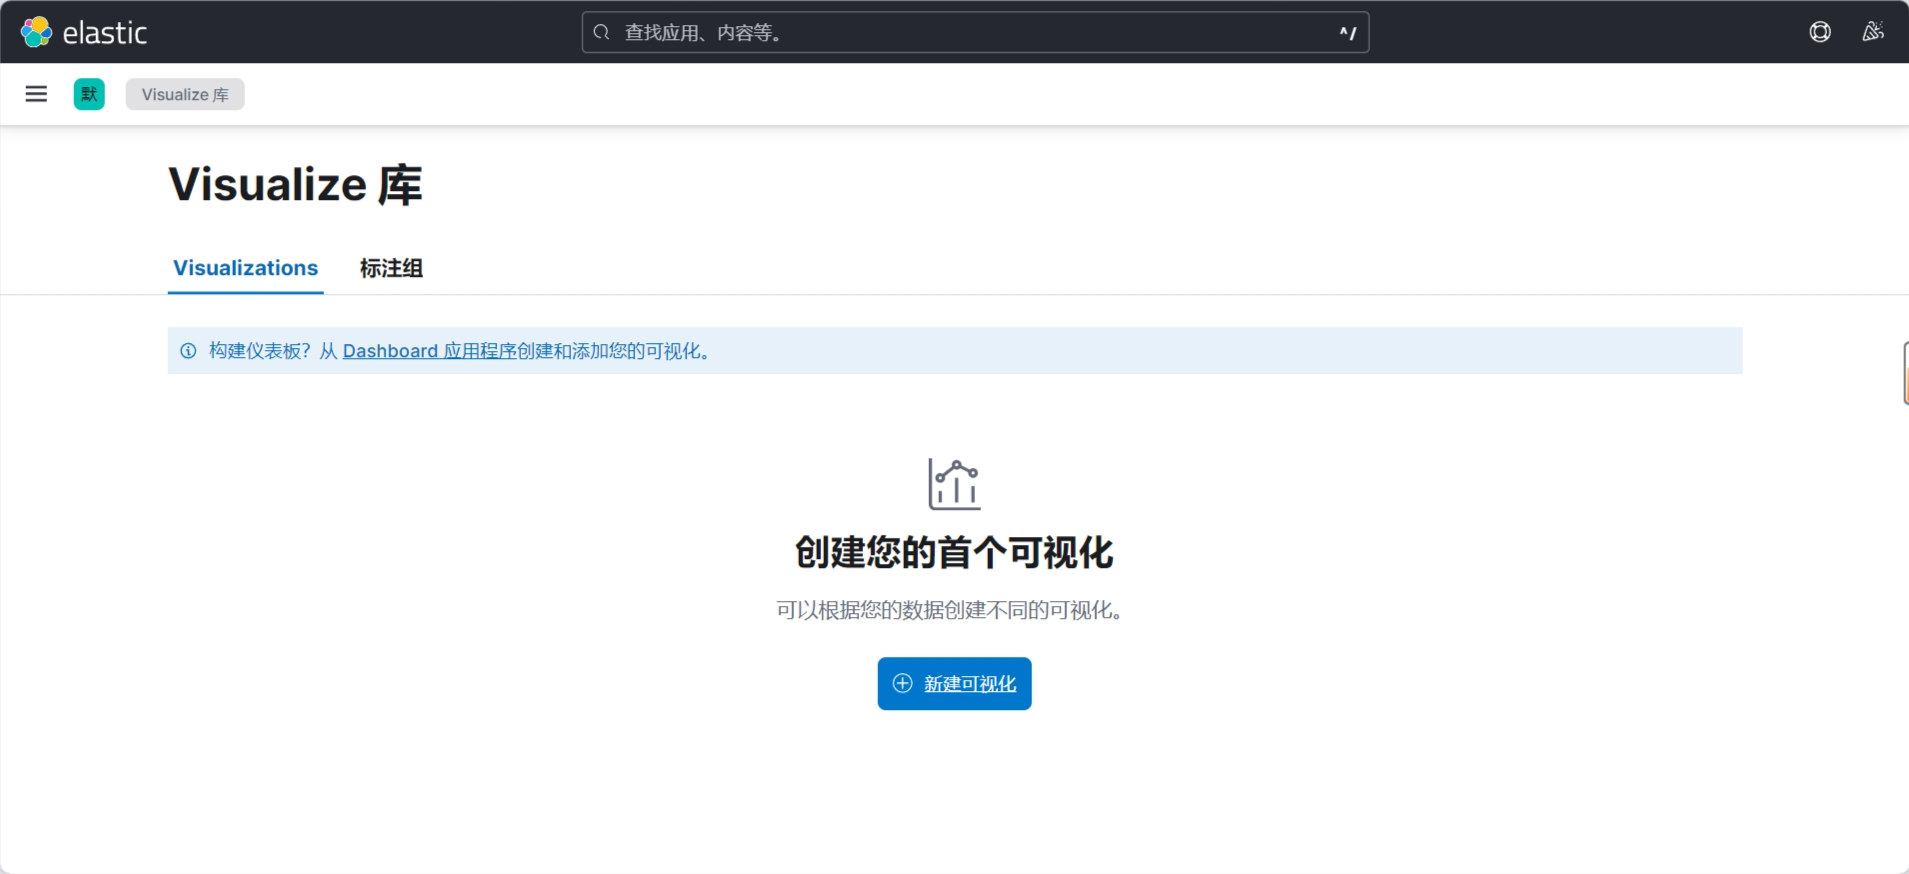Switch to the 标注组 tab
The image size is (1909, 874).
point(391,268)
